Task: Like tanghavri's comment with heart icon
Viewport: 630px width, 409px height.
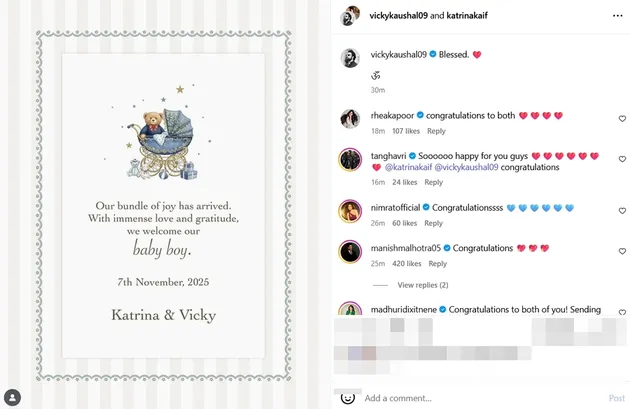Action: 622,159
